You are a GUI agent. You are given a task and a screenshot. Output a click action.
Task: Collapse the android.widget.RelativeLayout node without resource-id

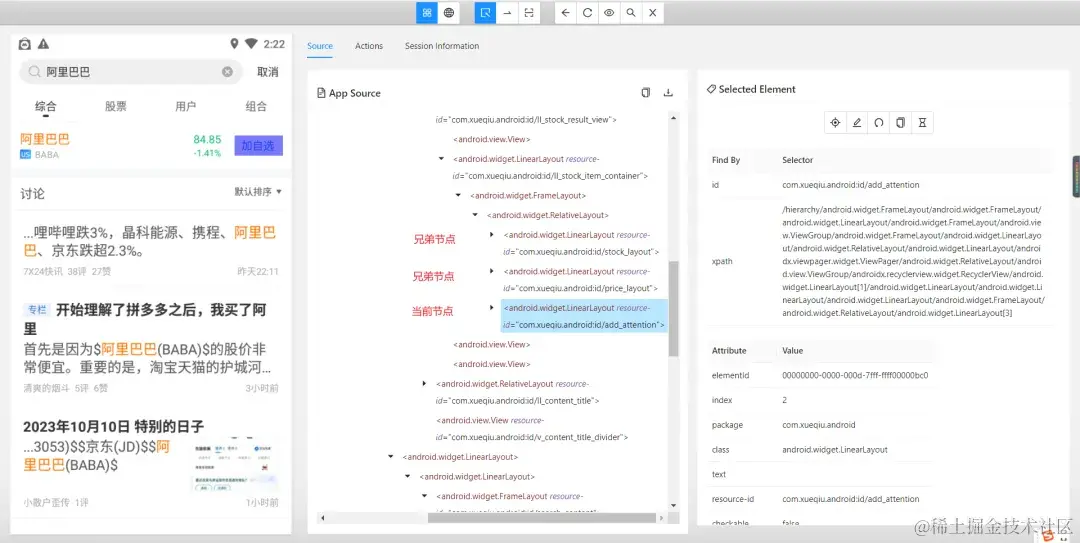pyautogui.click(x=475, y=215)
